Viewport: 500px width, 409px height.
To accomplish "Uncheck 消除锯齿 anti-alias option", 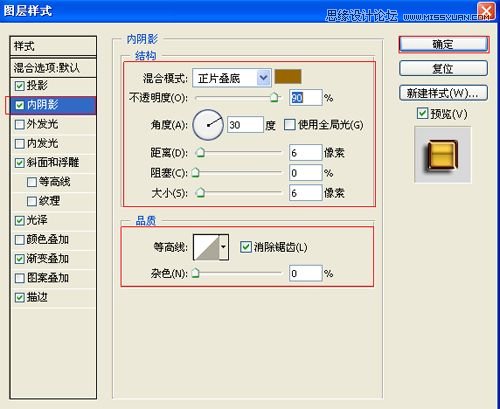I will pos(246,247).
